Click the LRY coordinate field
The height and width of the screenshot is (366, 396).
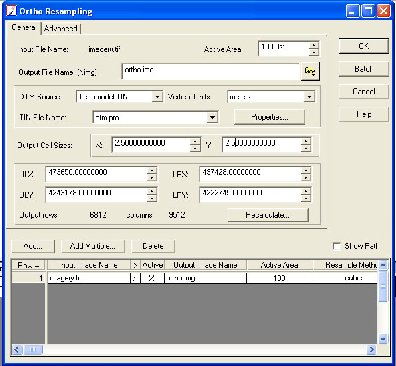pyautogui.click(x=250, y=195)
